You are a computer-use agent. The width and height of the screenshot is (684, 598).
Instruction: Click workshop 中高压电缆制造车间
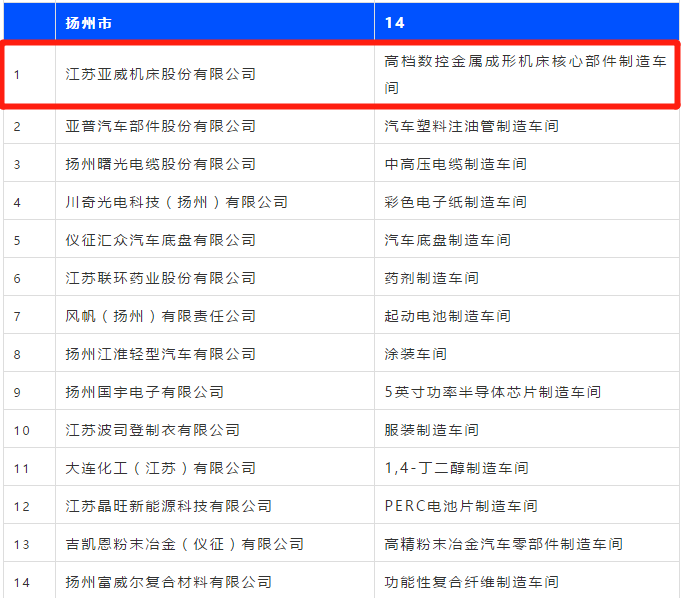[456, 164]
